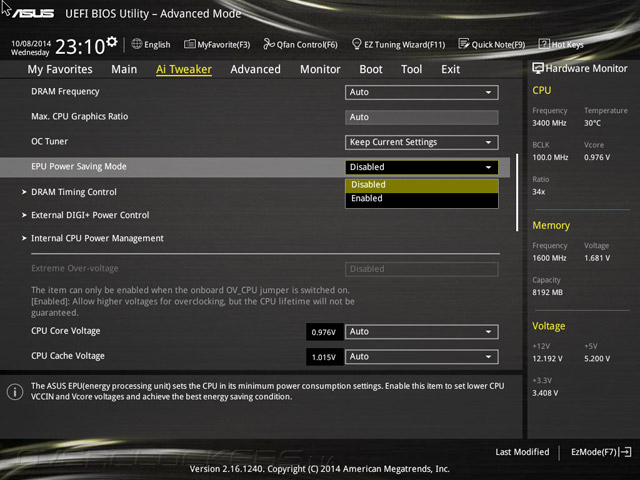Click the memory Capacity 8192 MB value
640x480 pixels.
547,293
